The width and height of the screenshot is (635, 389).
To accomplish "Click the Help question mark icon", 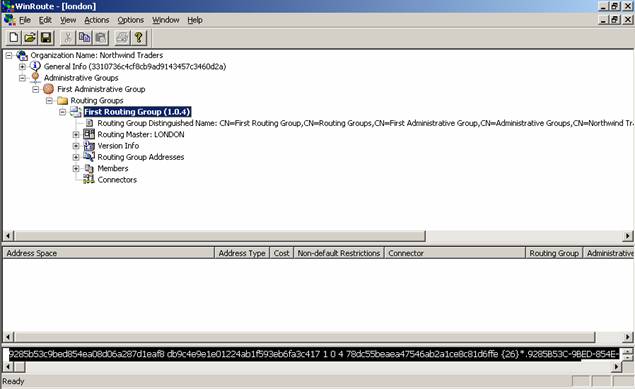I will tap(139, 38).
